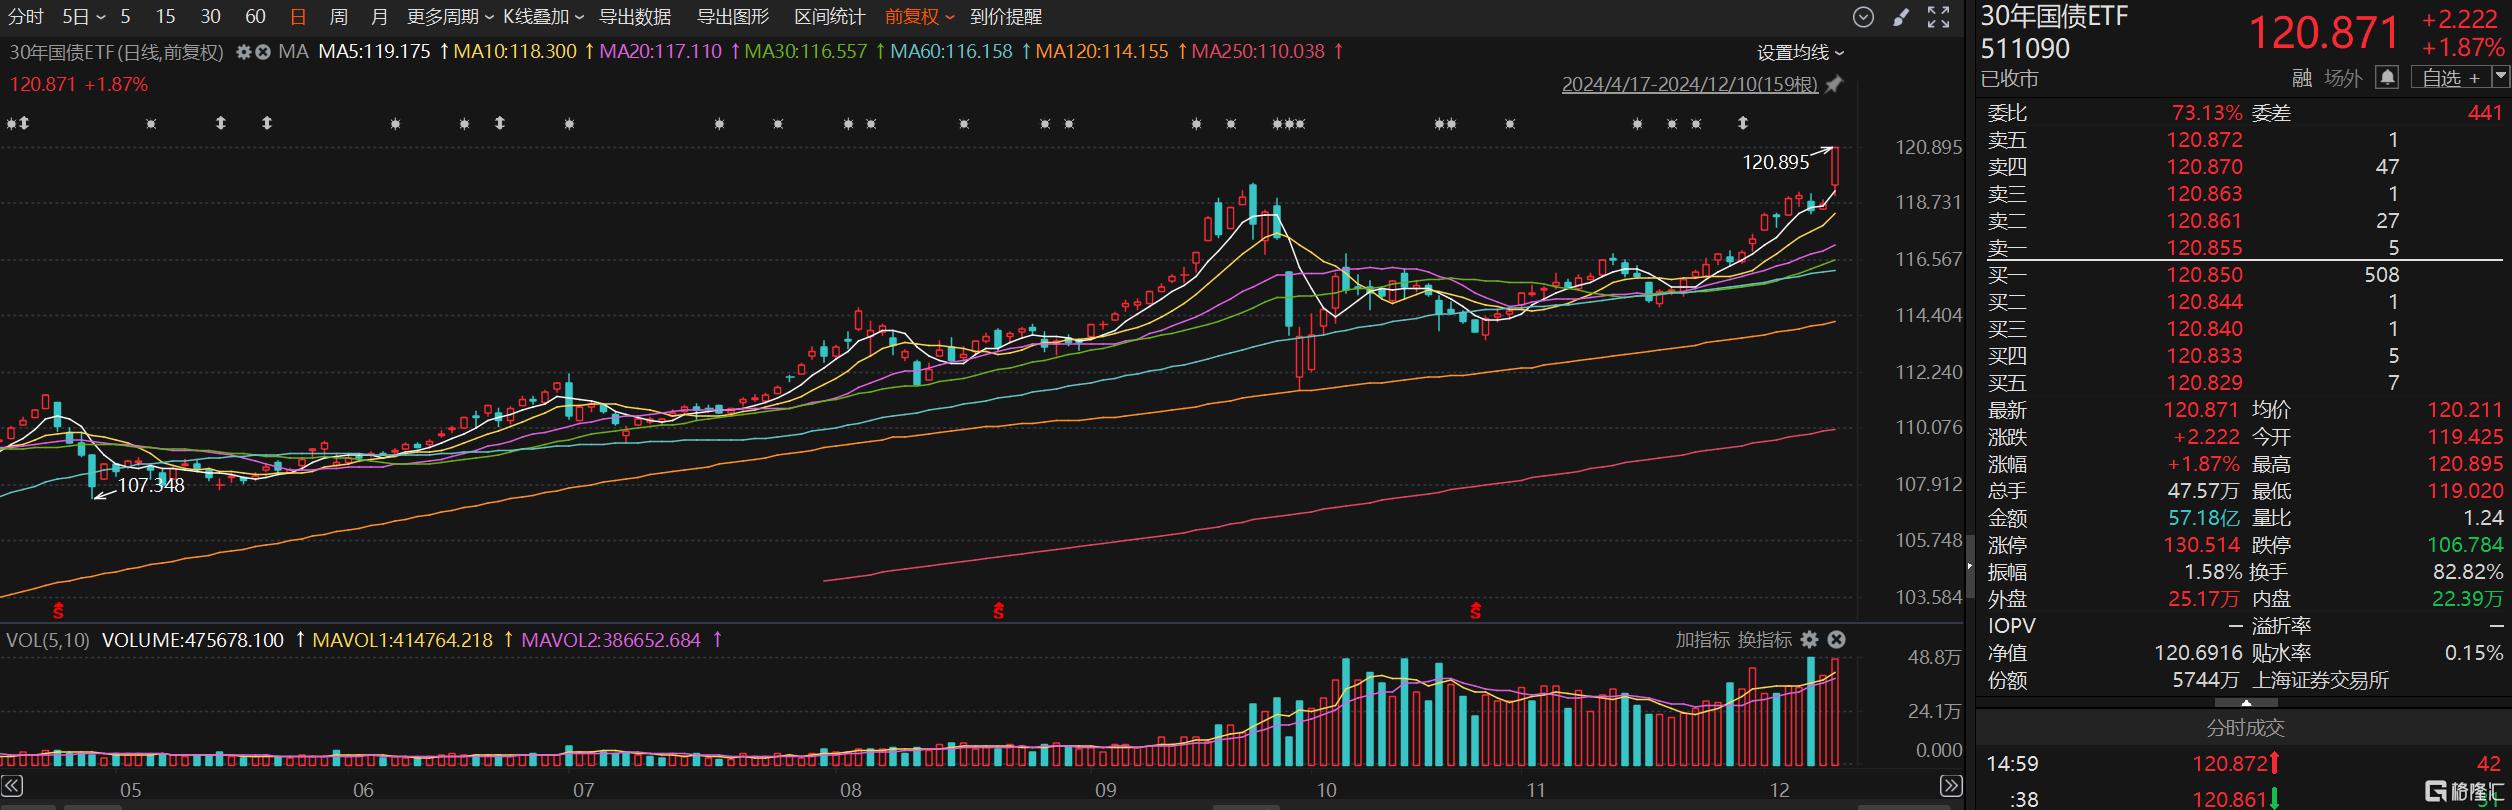The height and width of the screenshot is (810, 2512).
Task: Open the 前复权 adjustment dropdown
Action: tap(919, 17)
